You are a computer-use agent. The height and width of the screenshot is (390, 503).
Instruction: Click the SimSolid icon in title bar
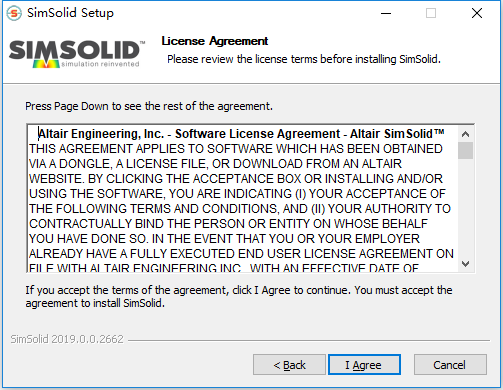coord(14,13)
